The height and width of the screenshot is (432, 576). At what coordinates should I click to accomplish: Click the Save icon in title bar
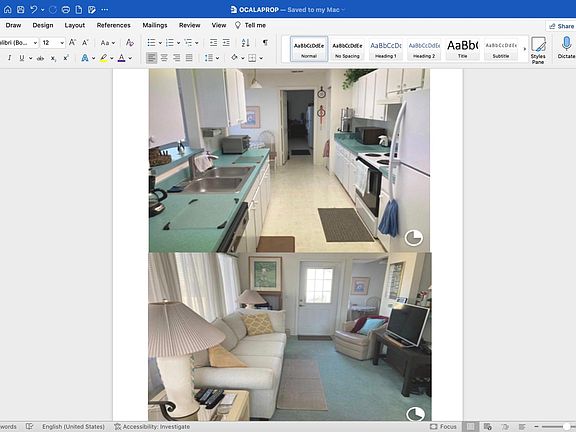21,10
